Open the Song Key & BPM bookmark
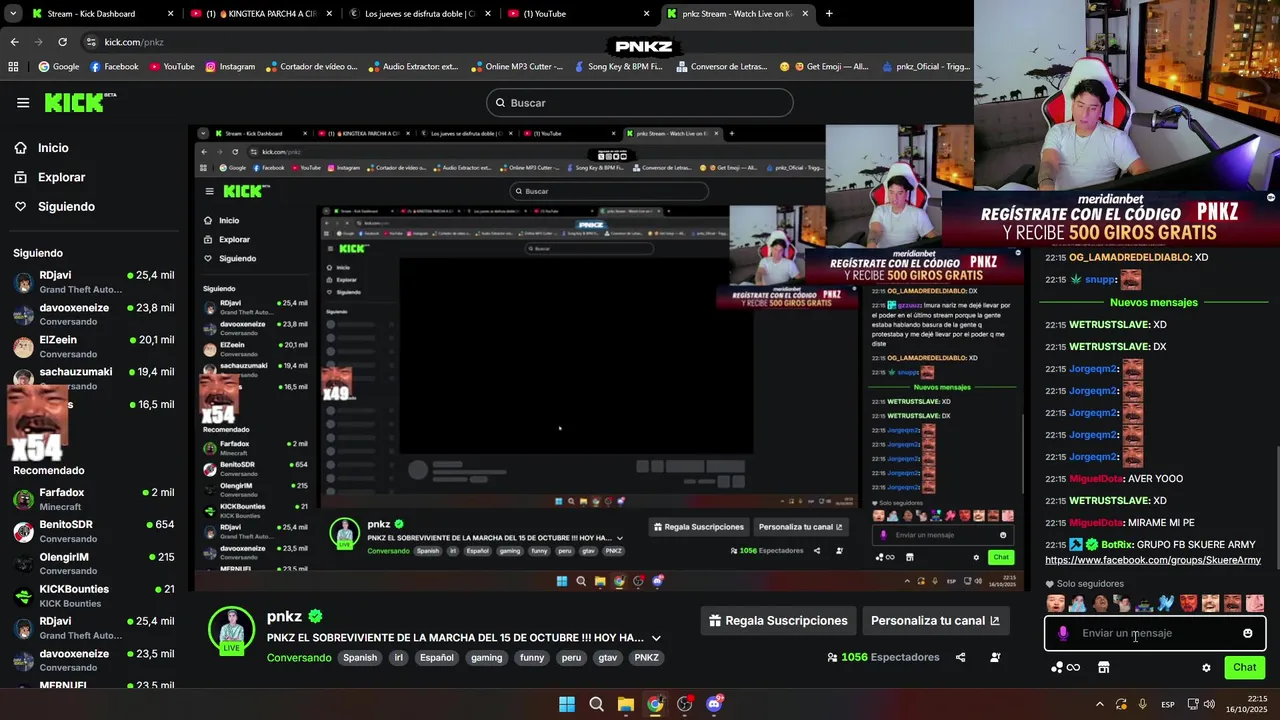Image resolution: width=1280 pixels, height=720 pixels. 618,67
